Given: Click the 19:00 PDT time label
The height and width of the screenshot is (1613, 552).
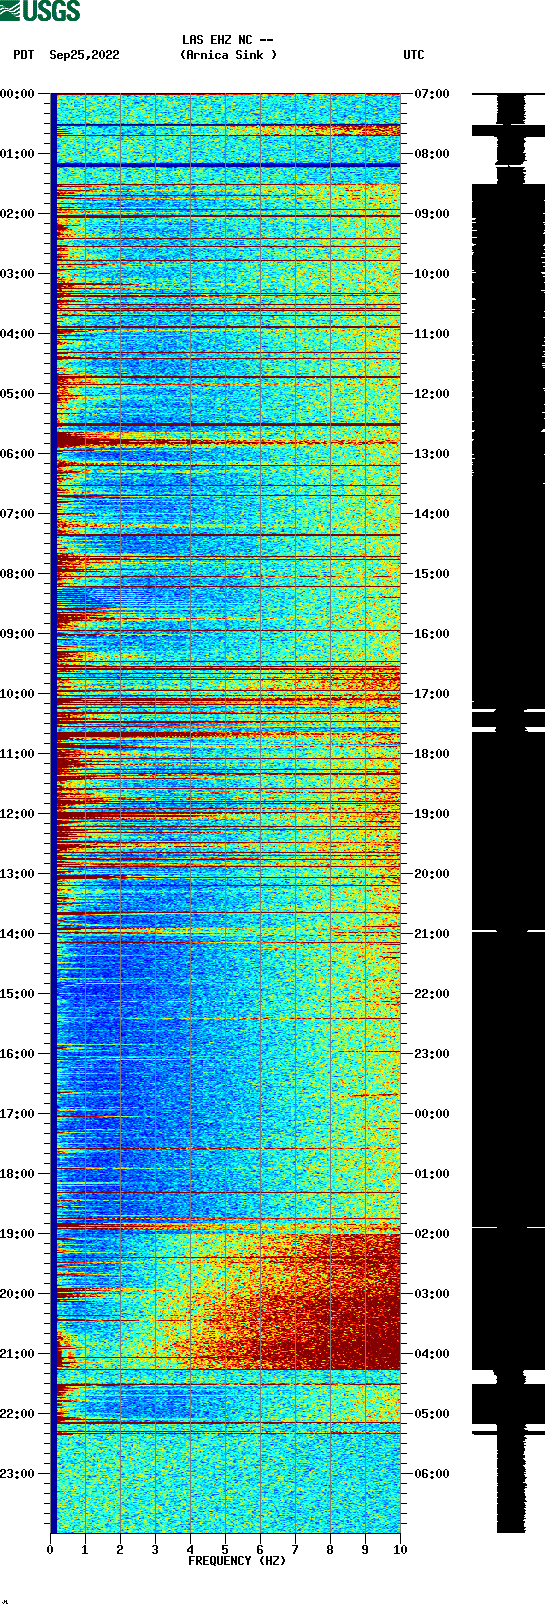Looking at the screenshot, I should pyautogui.click(x=18, y=1234).
